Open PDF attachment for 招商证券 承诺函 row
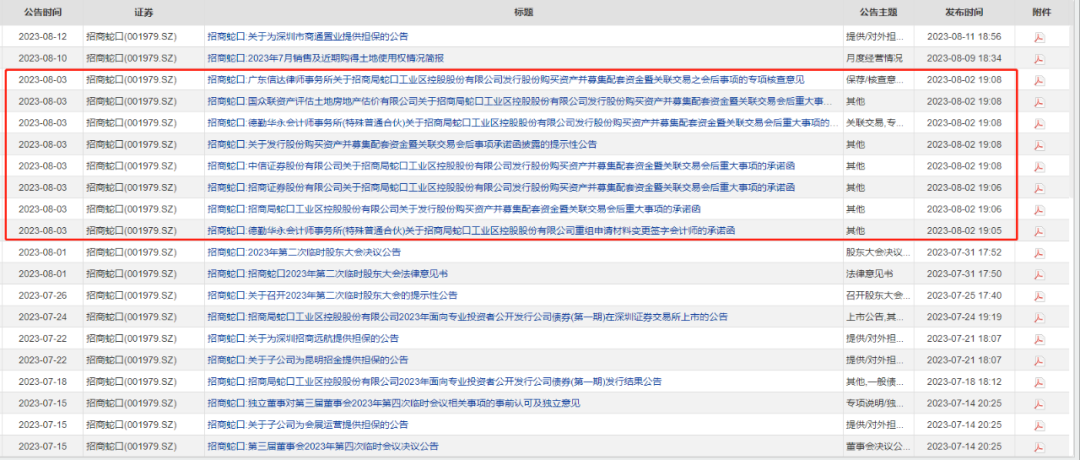This screenshot has width=1080, height=460. [1039, 187]
